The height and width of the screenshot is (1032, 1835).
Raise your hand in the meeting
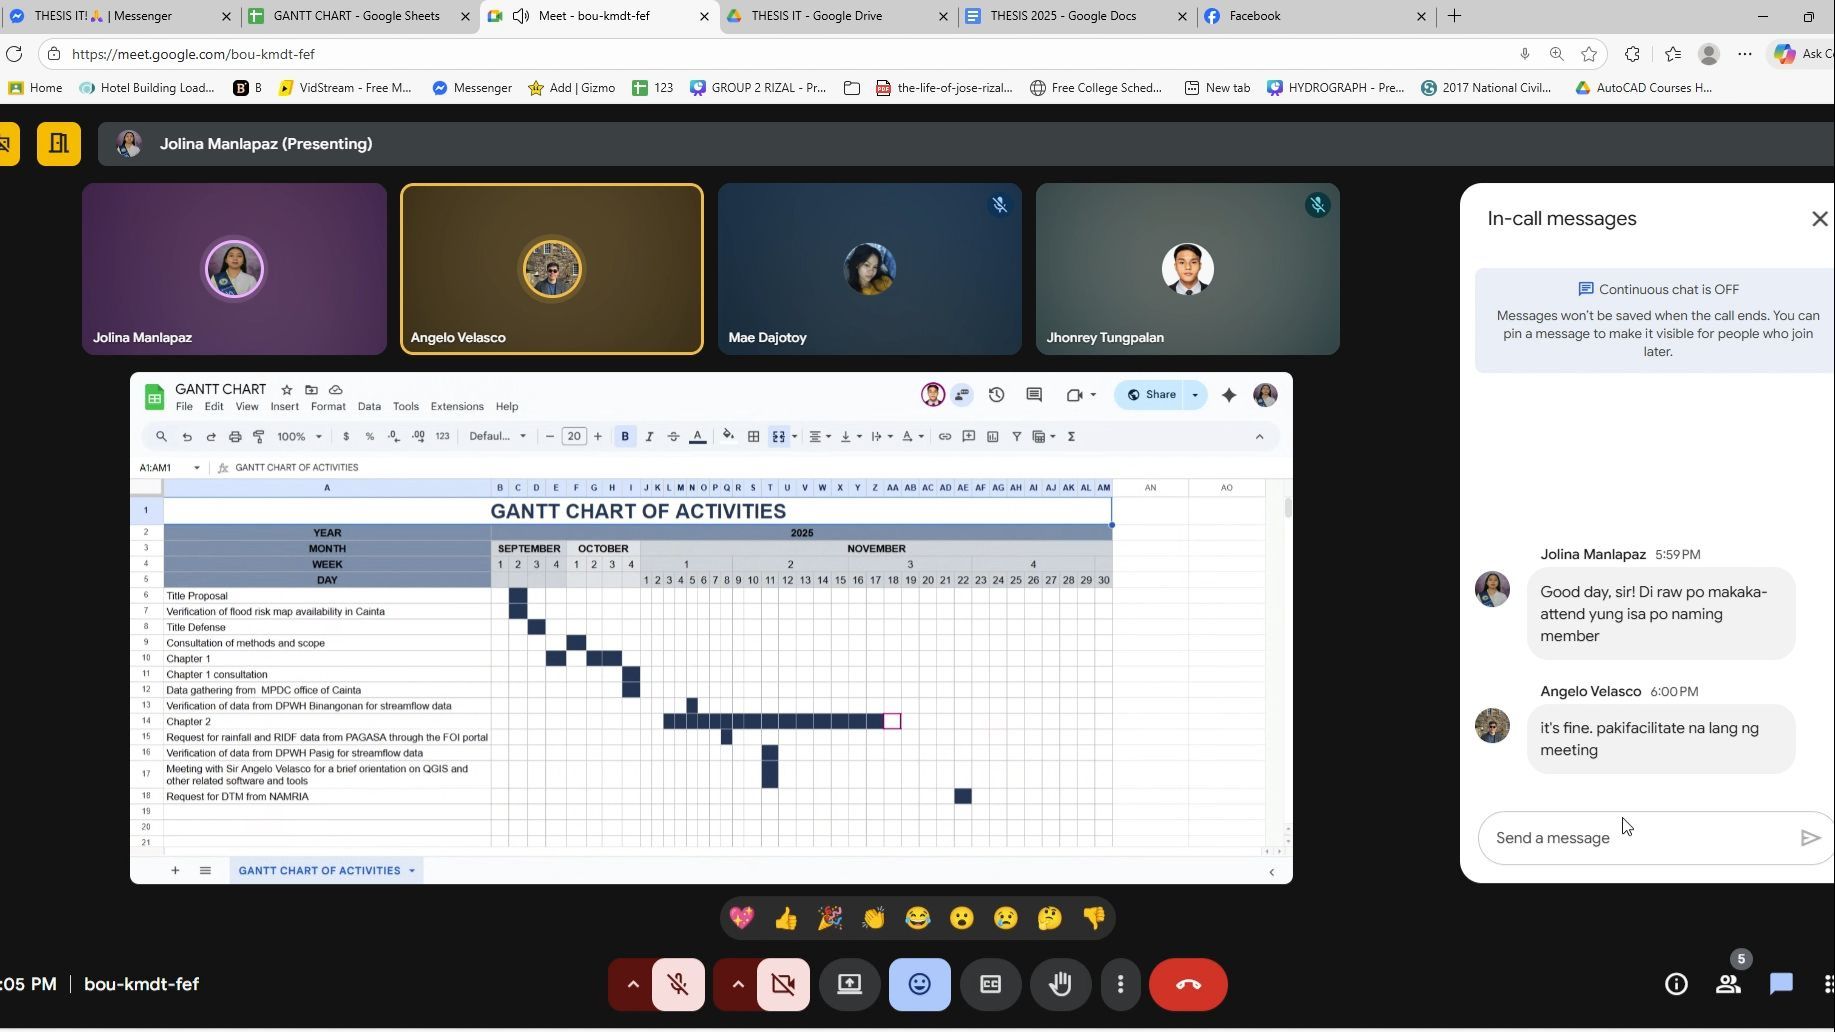[1060, 985]
